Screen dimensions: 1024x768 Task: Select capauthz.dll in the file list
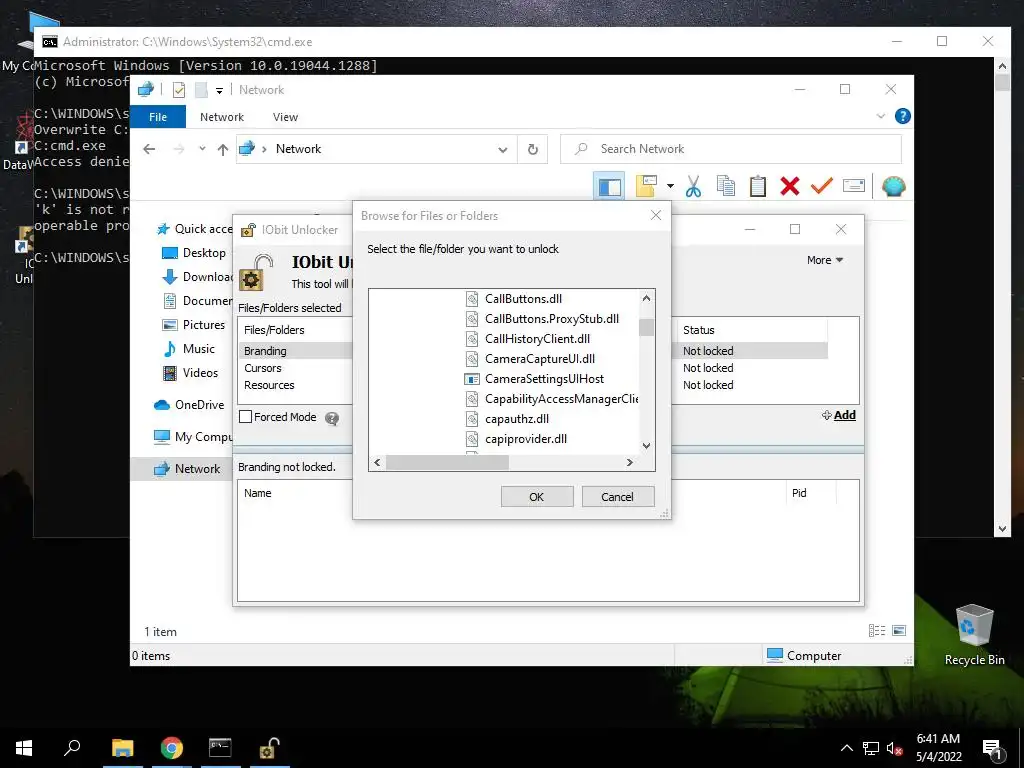click(517, 419)
